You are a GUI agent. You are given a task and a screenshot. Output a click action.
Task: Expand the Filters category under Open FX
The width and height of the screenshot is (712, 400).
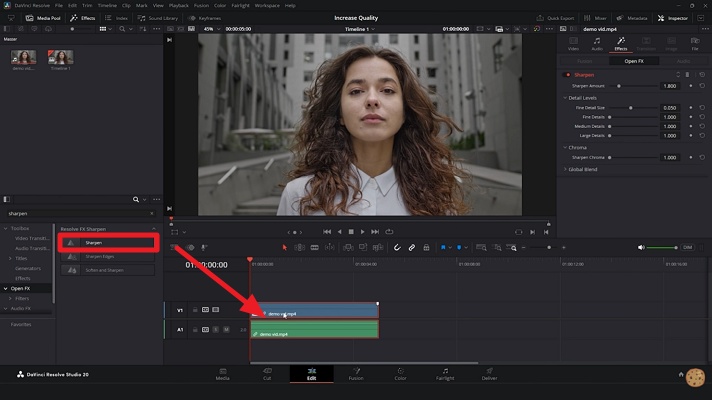[x=10, y=298]
